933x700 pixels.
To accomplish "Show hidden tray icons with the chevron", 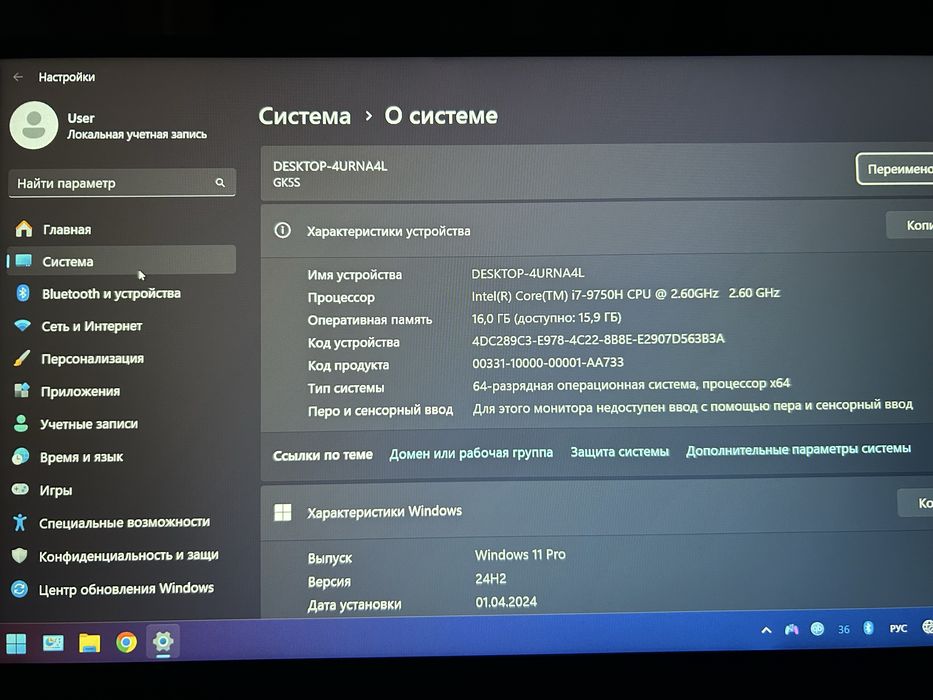I will (x=766, y=630).
